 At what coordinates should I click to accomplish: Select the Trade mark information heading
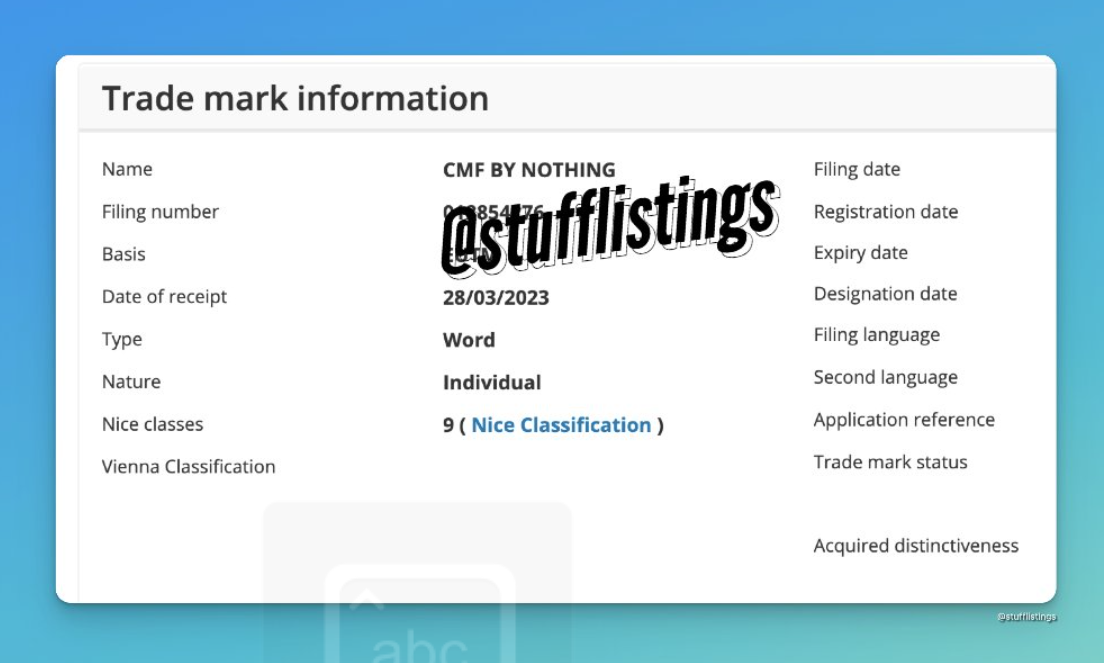295,98
